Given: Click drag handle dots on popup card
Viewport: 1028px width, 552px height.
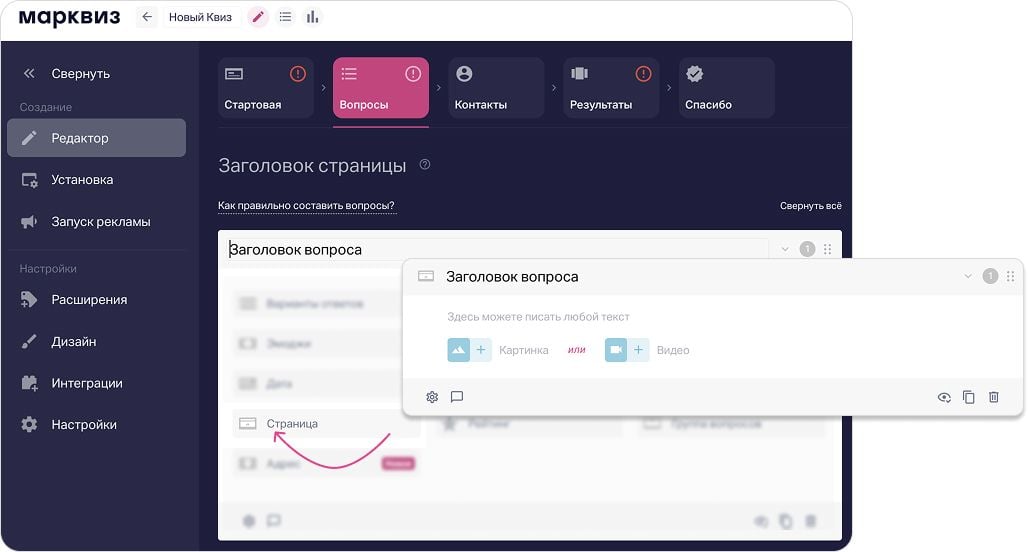Looking at the screenshot, I should pyautogui.click(x=1010, y=277).
